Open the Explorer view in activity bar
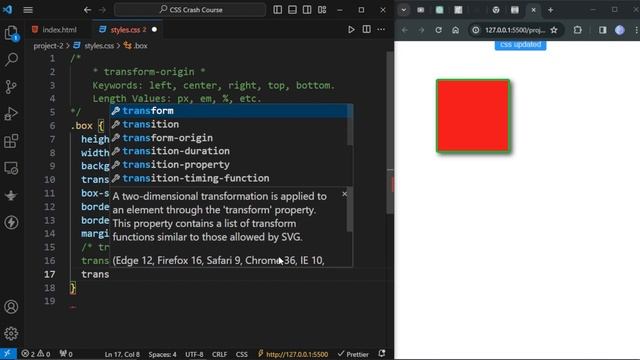 (x=11, y=33)
